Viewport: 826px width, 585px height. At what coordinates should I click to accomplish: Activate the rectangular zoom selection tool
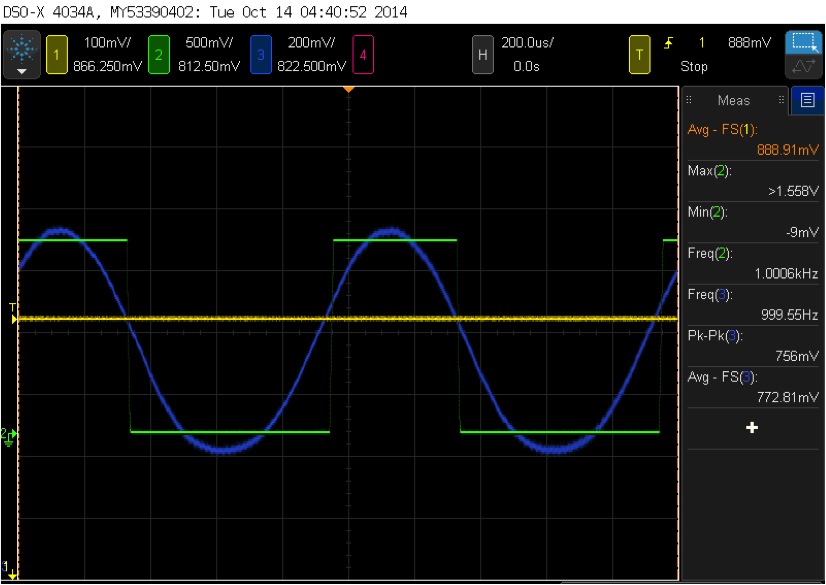tap(806, 43)
